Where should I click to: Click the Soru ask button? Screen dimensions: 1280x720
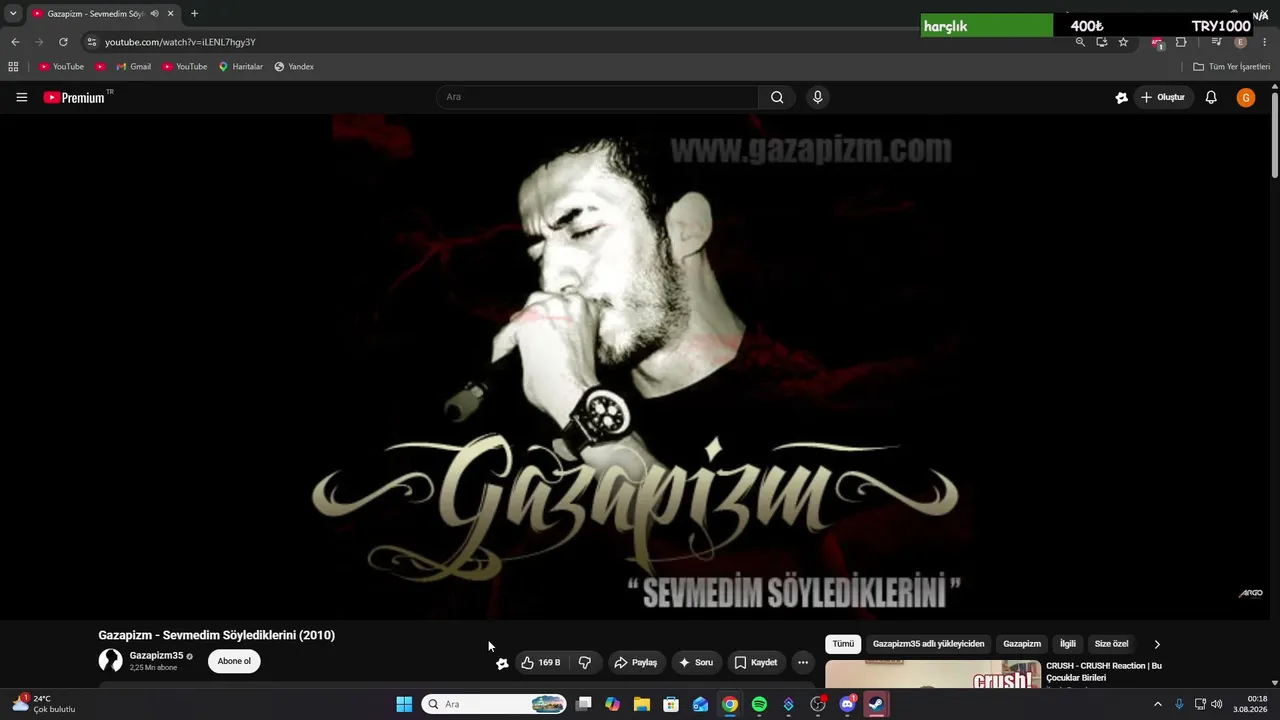point(695,662)
